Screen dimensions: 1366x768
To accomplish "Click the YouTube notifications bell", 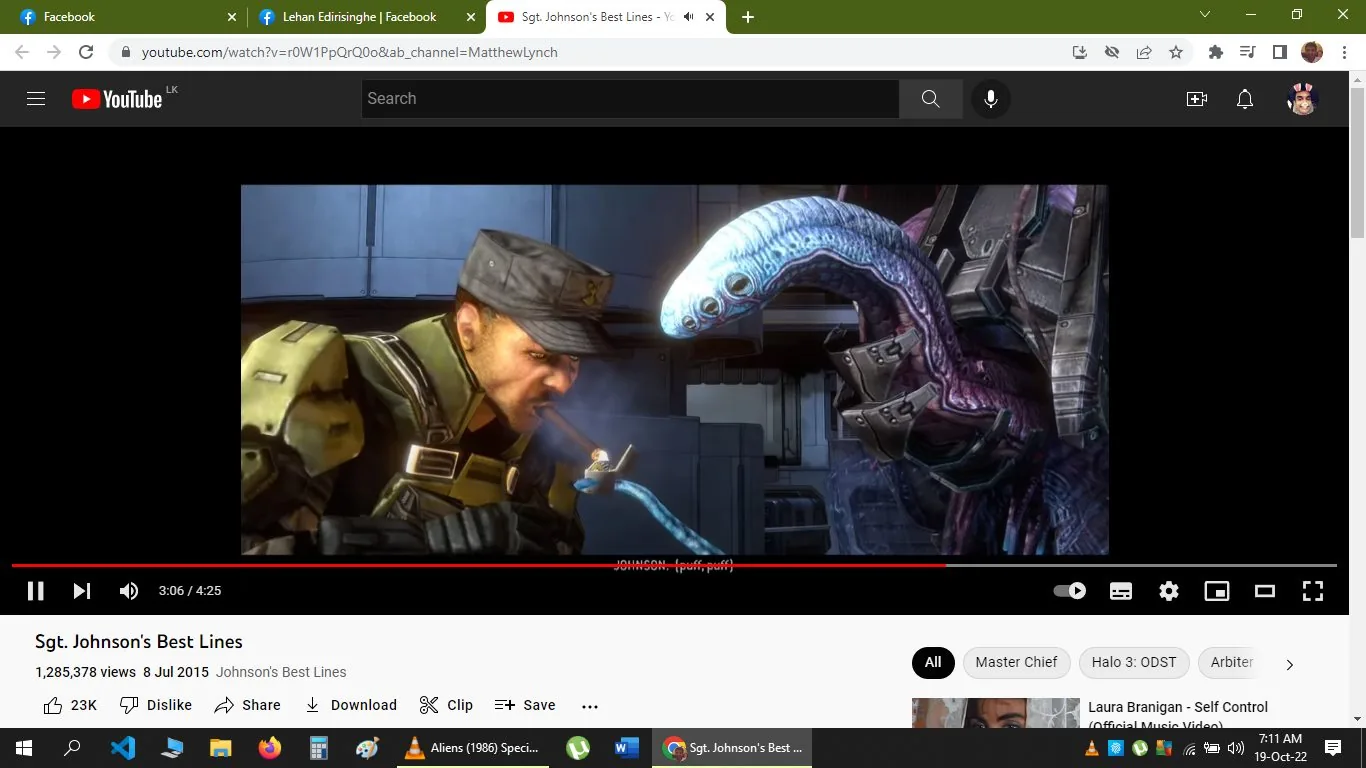I will (1244, 98).
